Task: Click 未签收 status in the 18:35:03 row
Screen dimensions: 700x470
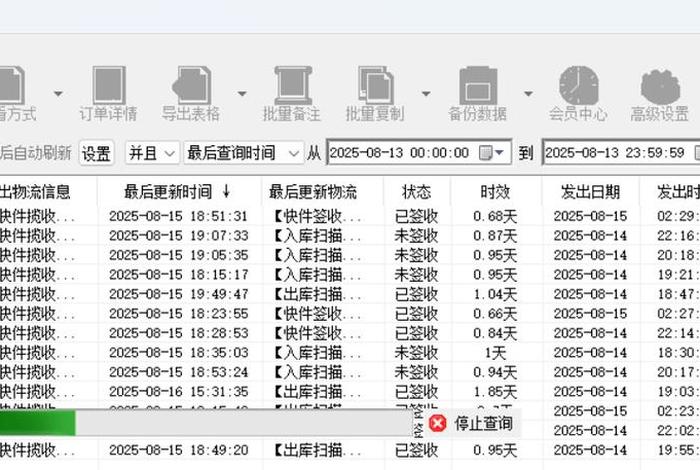Action: point(416,353)
